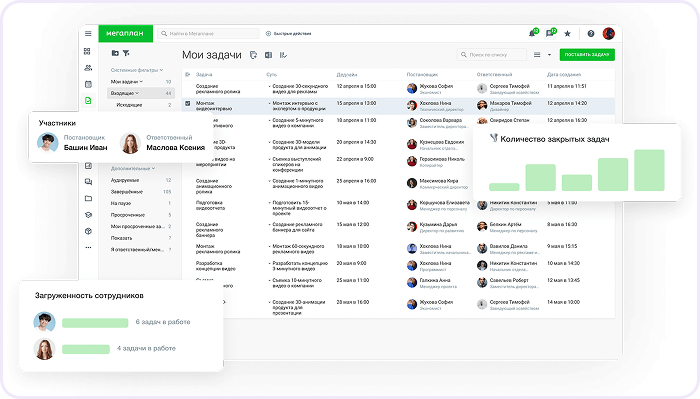Click the tallest green bar in chart

click(649, 170)
